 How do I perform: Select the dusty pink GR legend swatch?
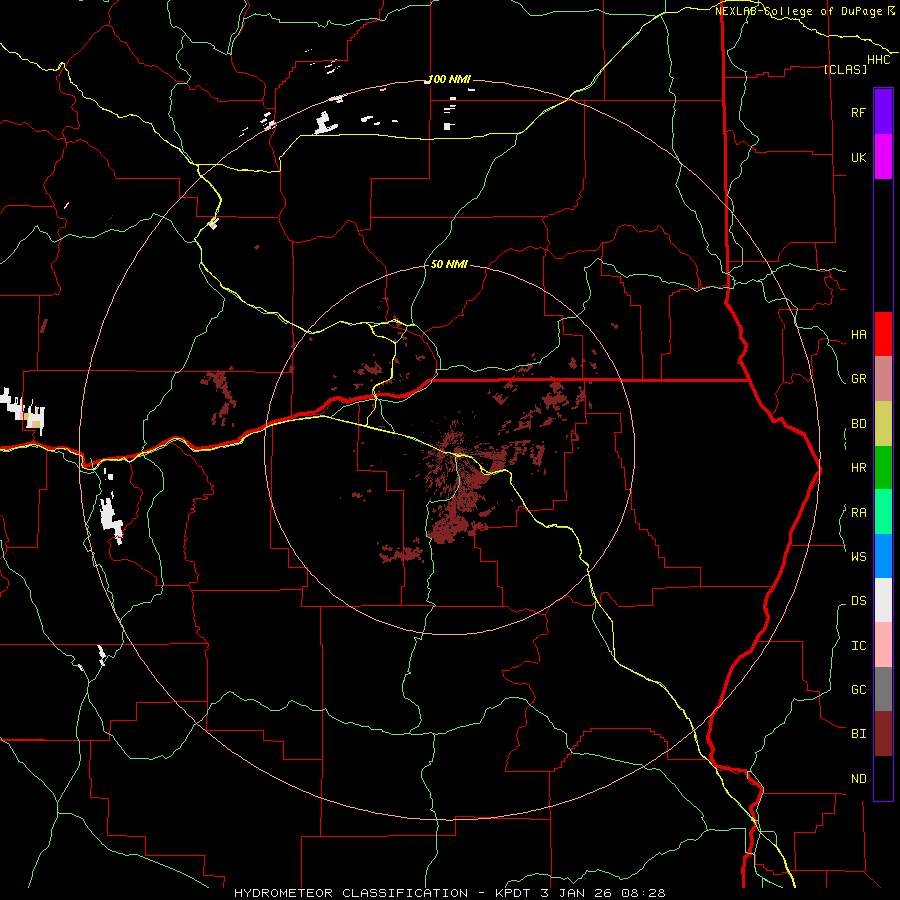click(x=883, y=379)
